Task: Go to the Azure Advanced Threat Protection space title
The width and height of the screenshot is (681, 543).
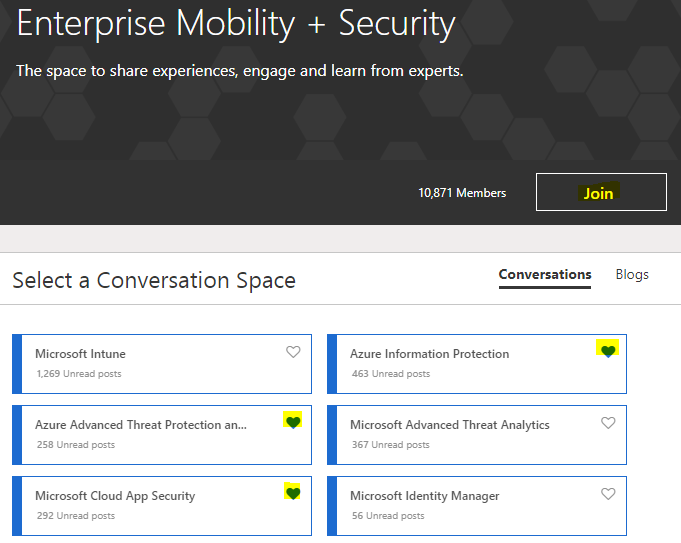Action: click(x=140, y=425)
